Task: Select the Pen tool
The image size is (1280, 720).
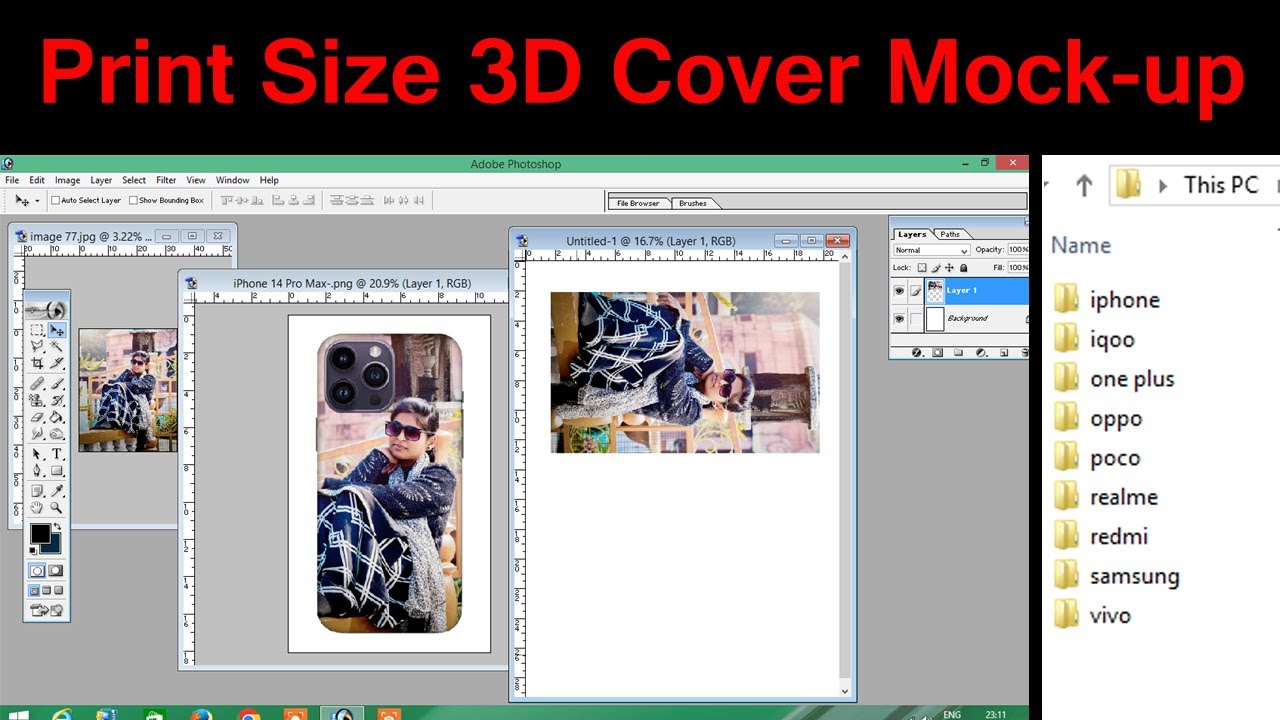Action: (x=37, y=471)
